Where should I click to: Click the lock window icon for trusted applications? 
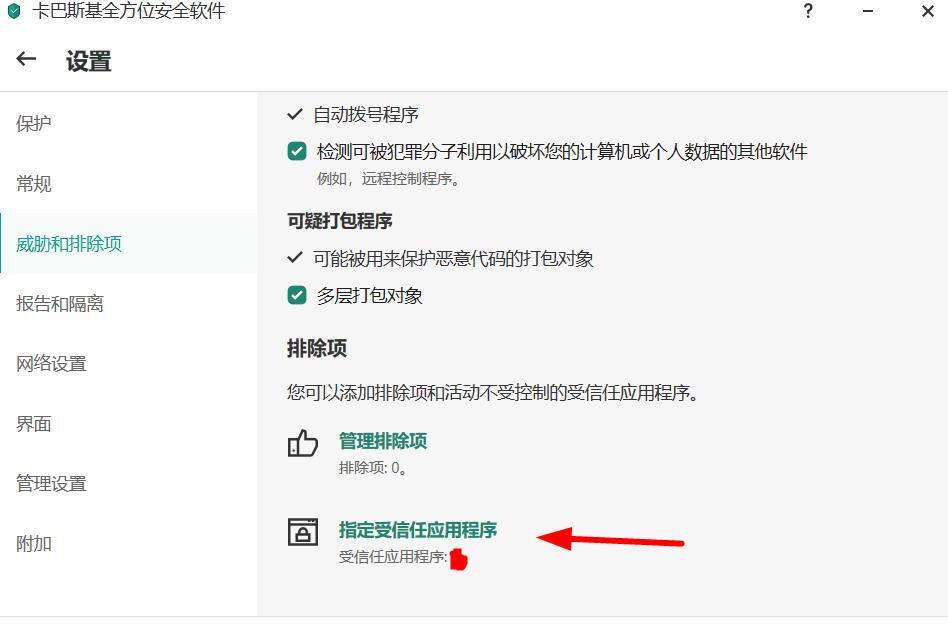[302, 532]
